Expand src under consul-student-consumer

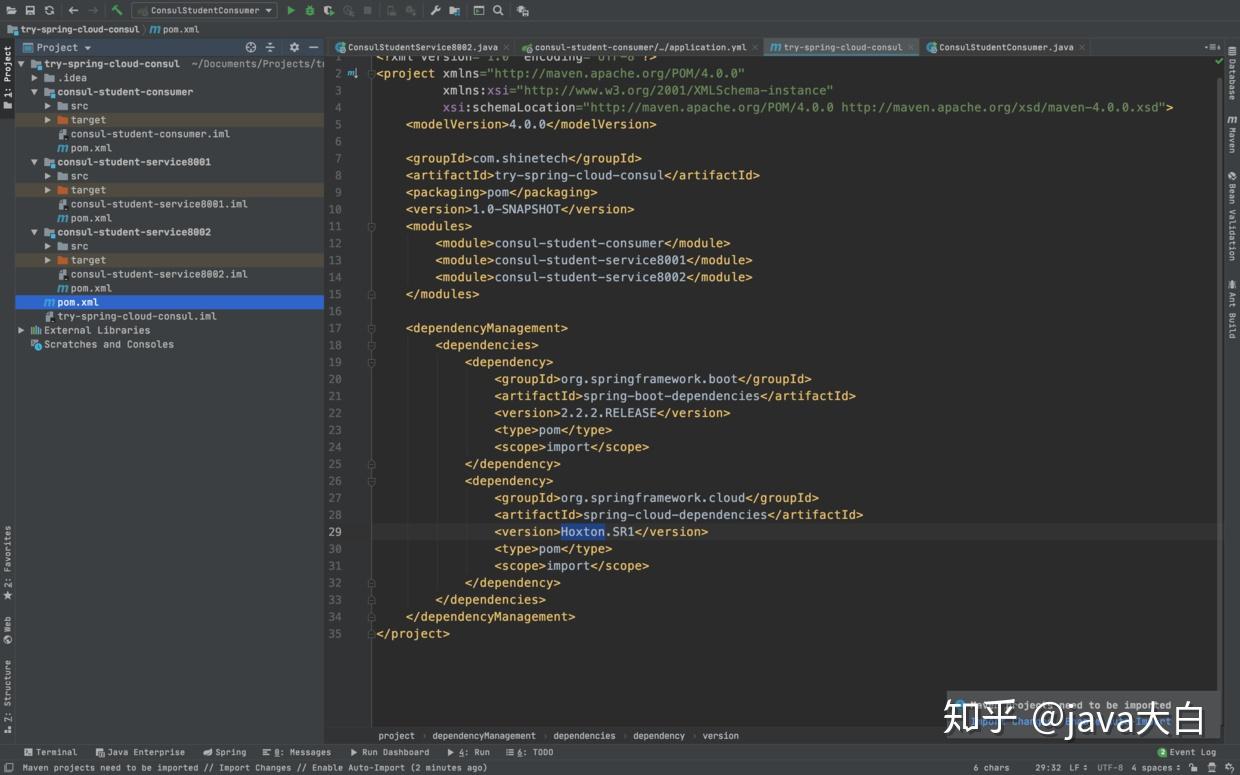pos(48,105)
